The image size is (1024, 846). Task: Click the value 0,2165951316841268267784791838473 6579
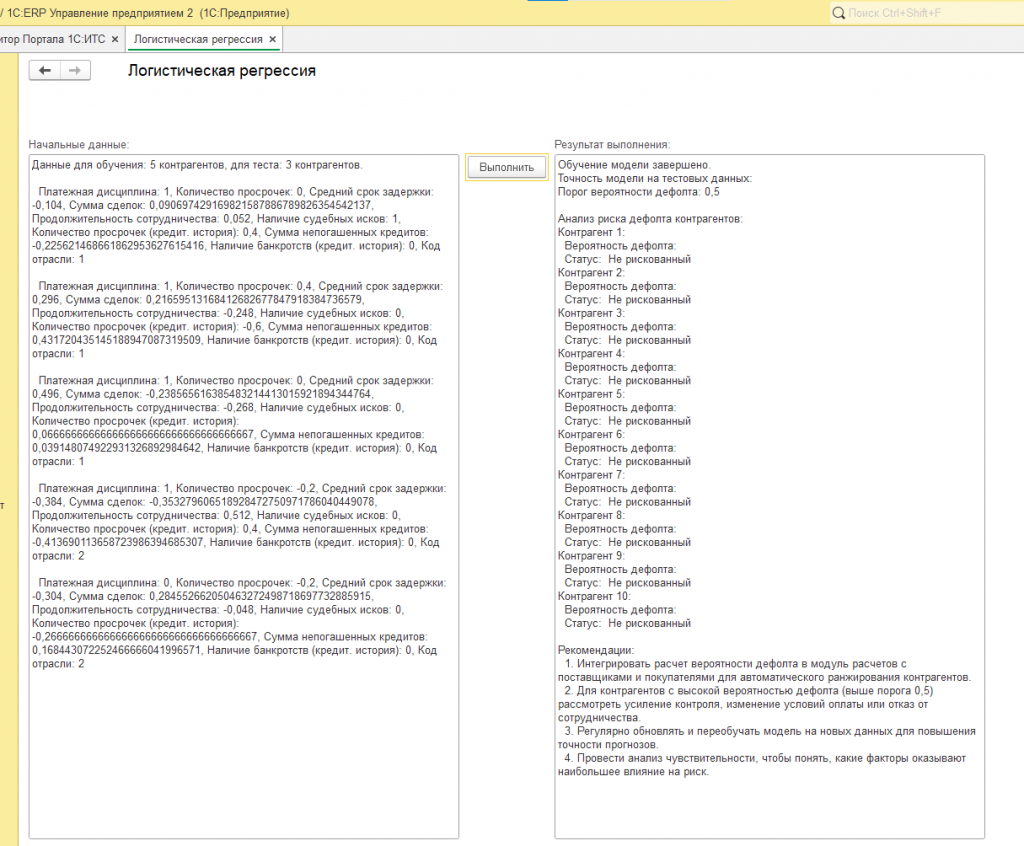coord(254,300)
